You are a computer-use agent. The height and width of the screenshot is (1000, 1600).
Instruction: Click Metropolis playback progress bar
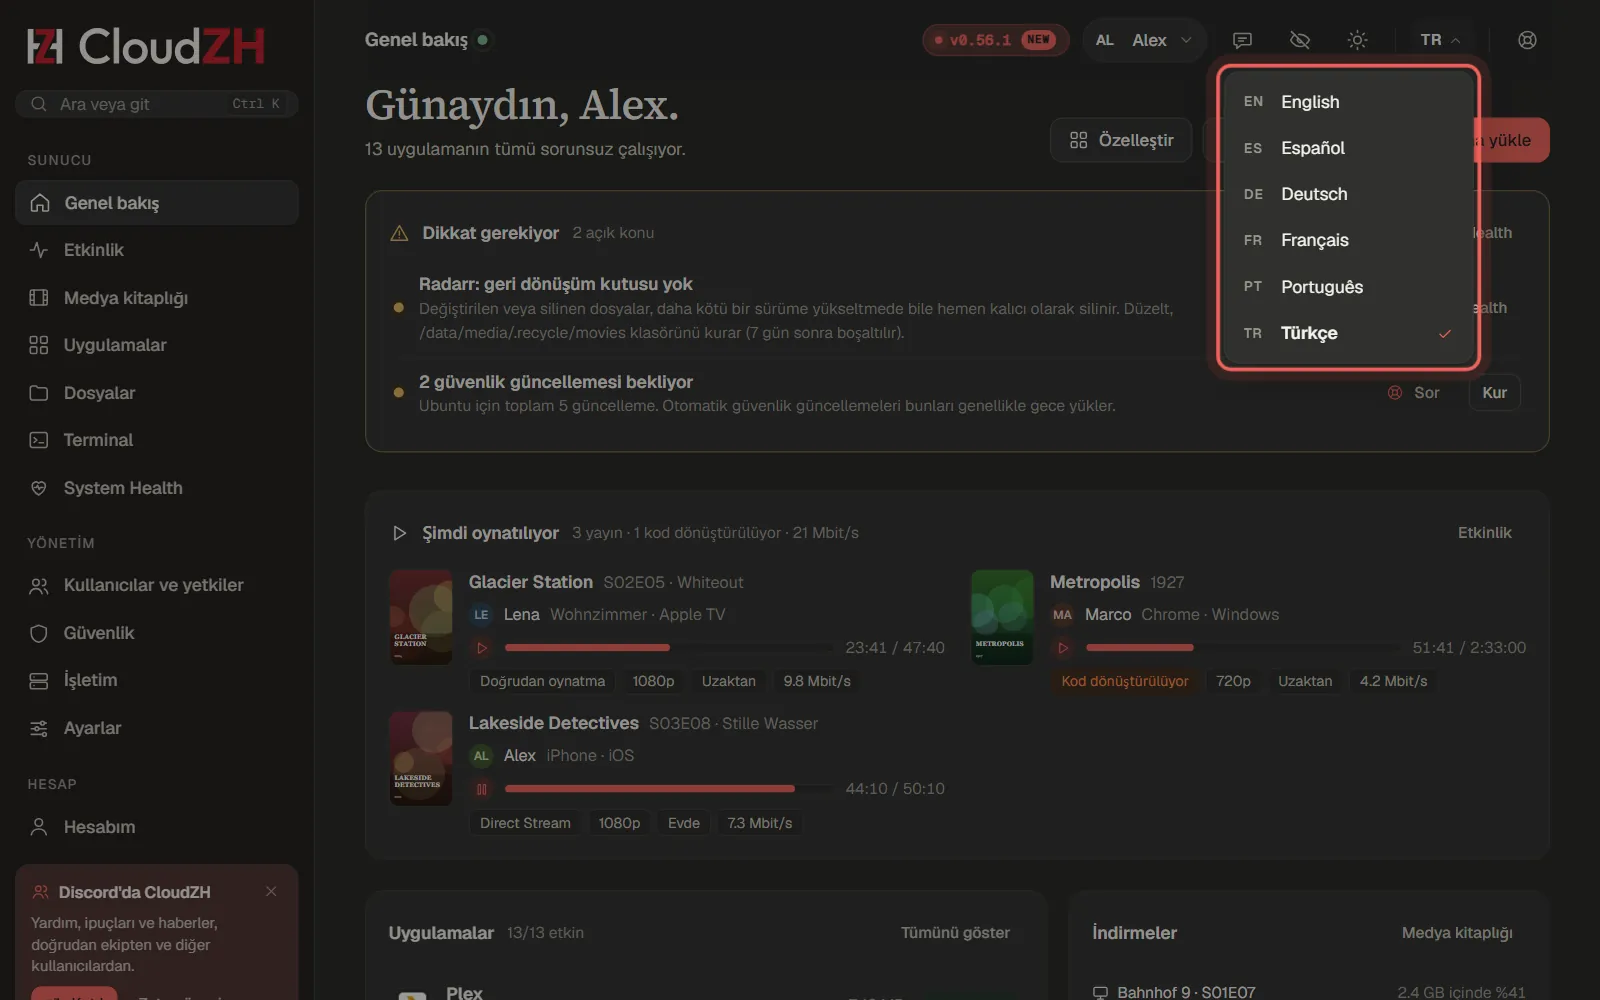tap(1241, 648)
